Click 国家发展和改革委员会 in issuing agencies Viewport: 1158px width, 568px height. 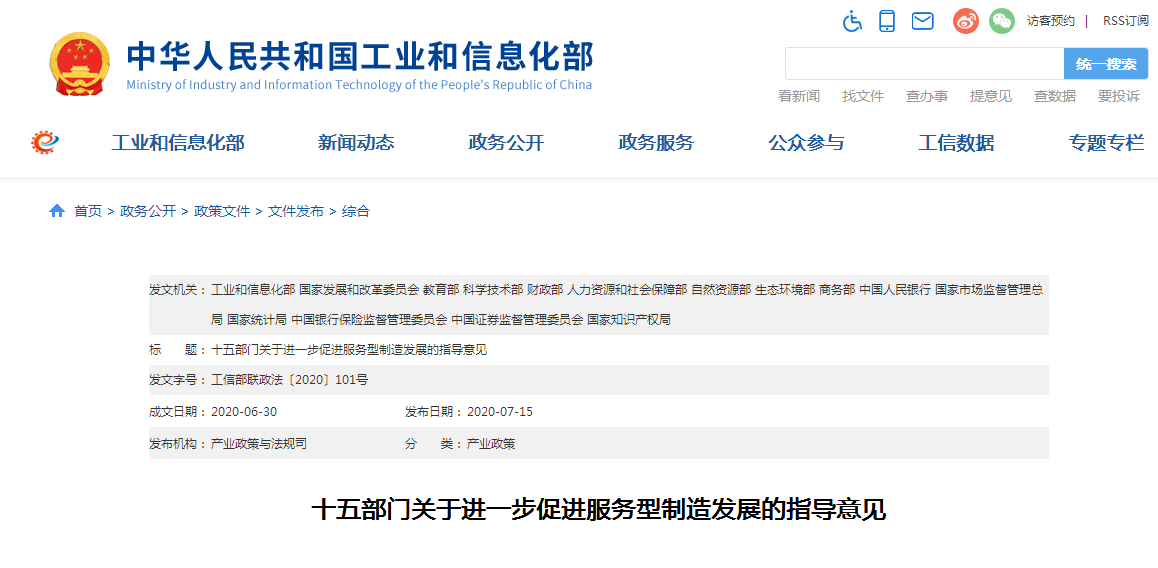[359, 290]
